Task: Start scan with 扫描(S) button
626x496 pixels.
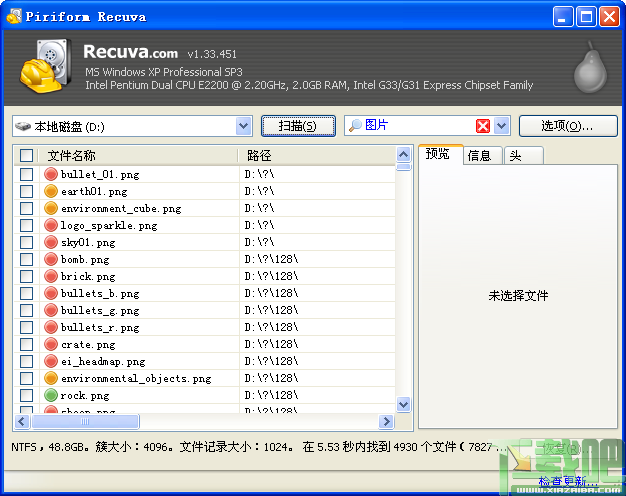Action: 298,126
